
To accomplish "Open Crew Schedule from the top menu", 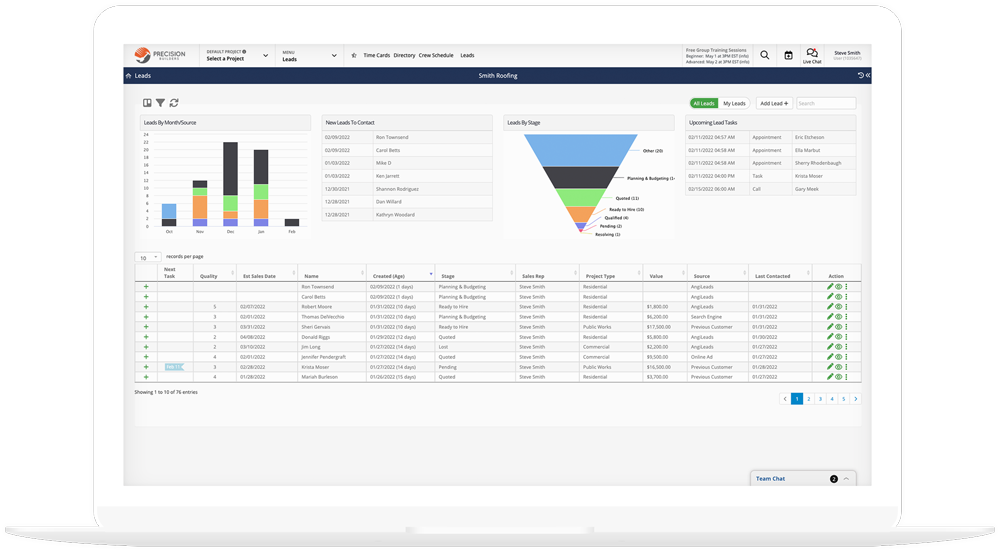I will pyautogui.click(x=435, y=56).
